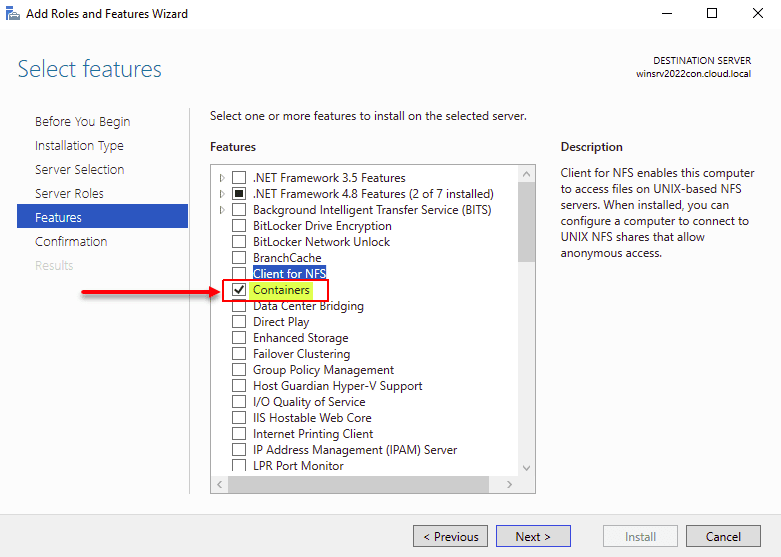Click the Previous button
Viewport: 781px width, 557px height.
(450, 537)
